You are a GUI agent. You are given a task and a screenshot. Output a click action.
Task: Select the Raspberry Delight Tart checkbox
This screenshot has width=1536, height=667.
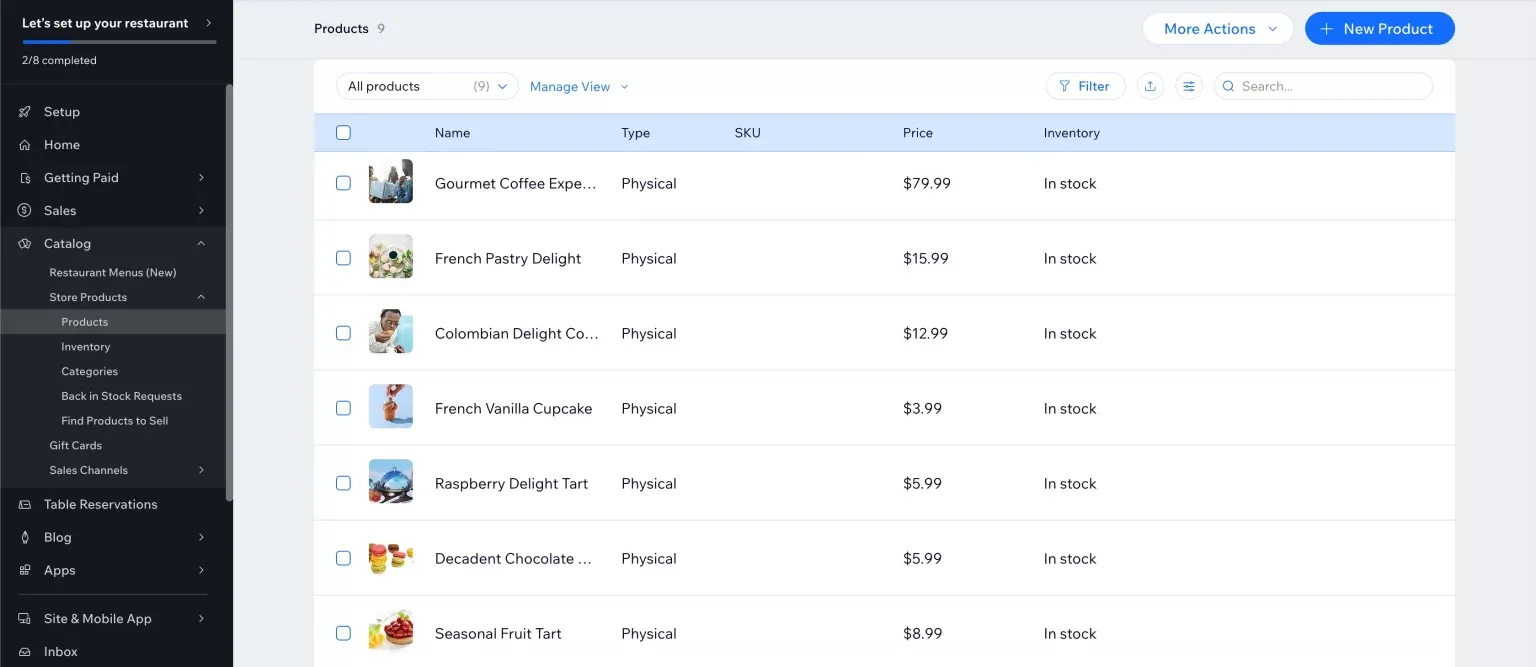click(343, 482)
